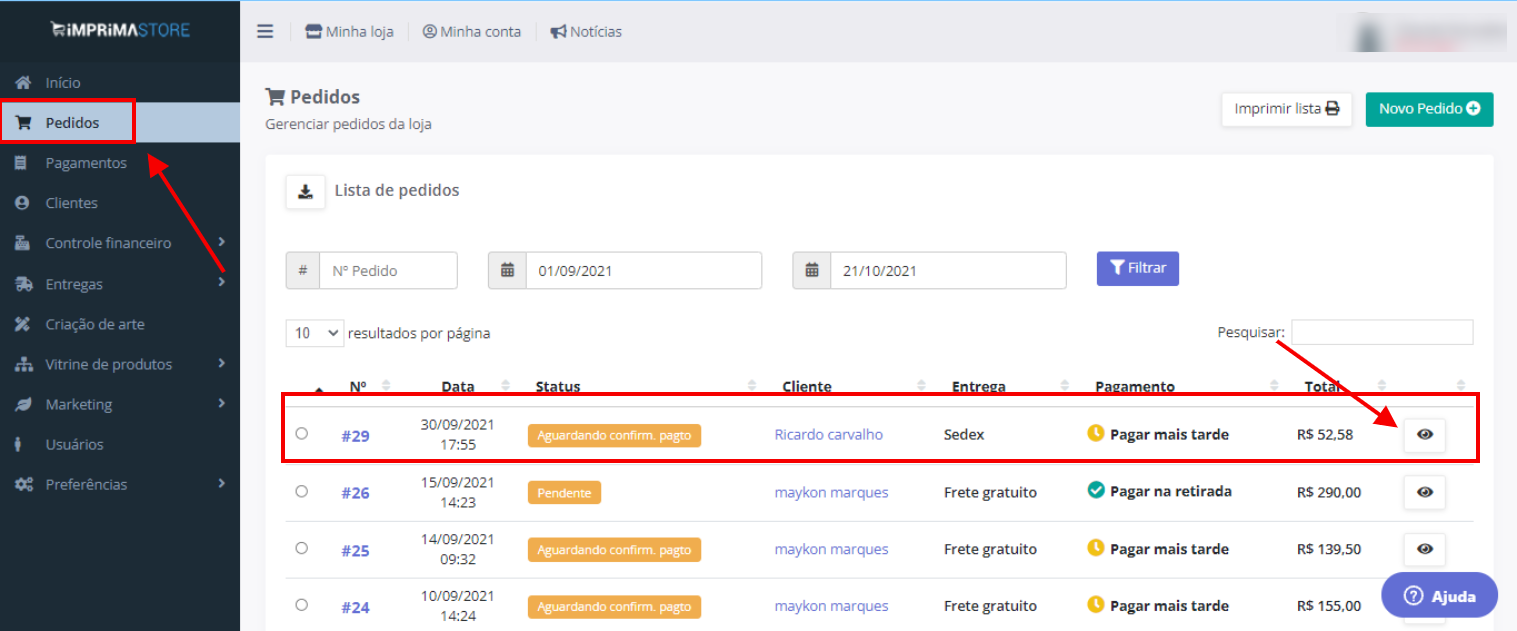Screen dimensions: 1517x631
Task: Open Clientes in the sidebar
Action: (x=71, y=203)
